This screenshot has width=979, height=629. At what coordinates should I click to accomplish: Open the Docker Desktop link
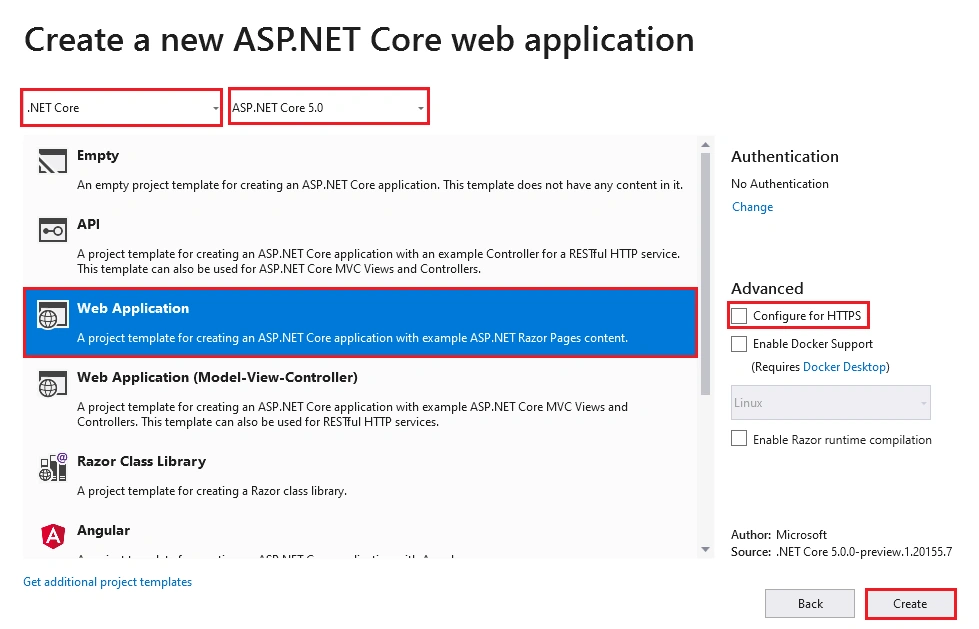click(844, 367)
